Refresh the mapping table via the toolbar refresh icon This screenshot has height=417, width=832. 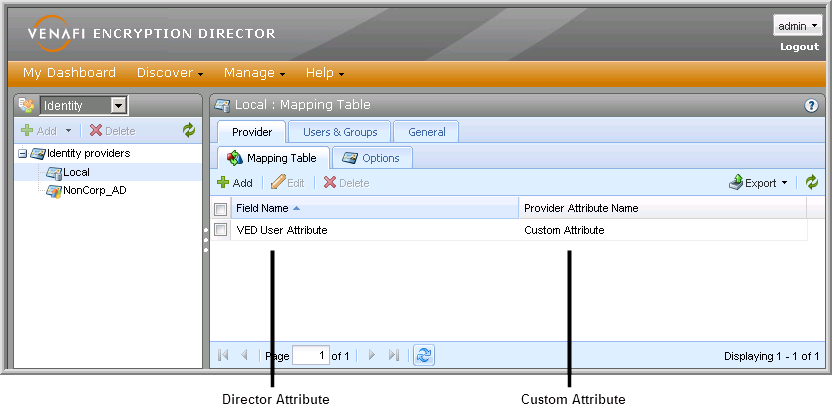(x=812, y=183)
